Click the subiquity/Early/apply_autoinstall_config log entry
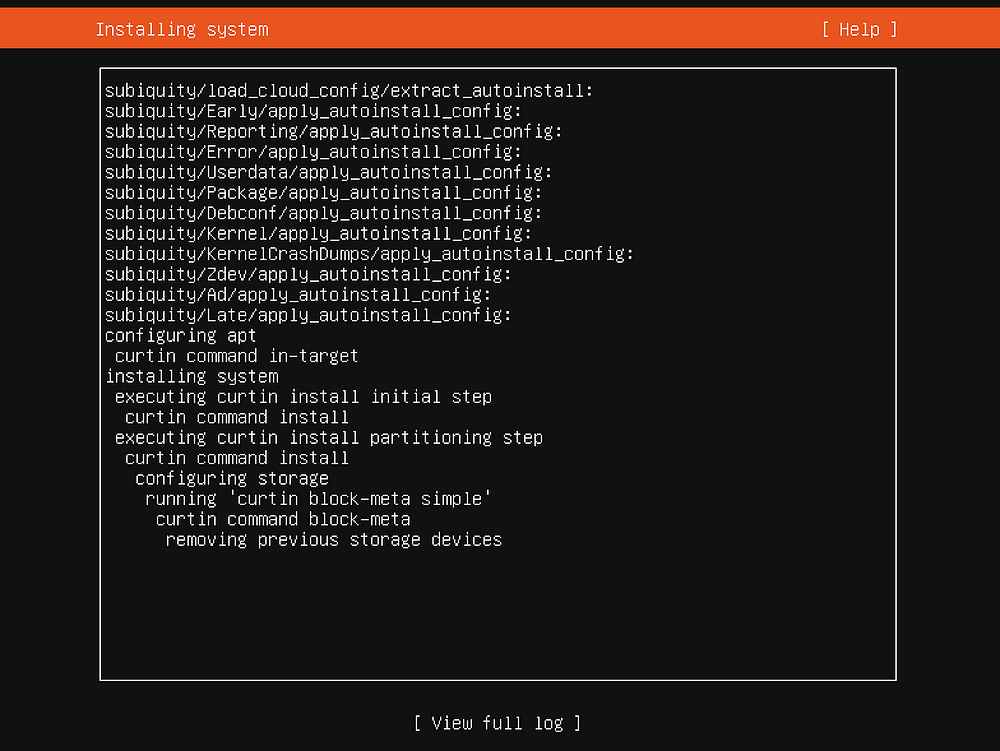The width and height of the screenshot is (1000, 751). click(313, 111)
